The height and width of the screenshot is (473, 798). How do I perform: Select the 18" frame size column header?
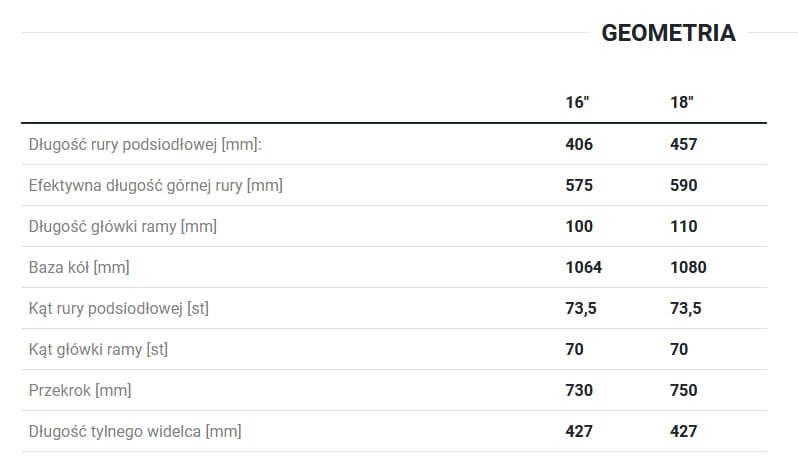(x=682, y=103)
